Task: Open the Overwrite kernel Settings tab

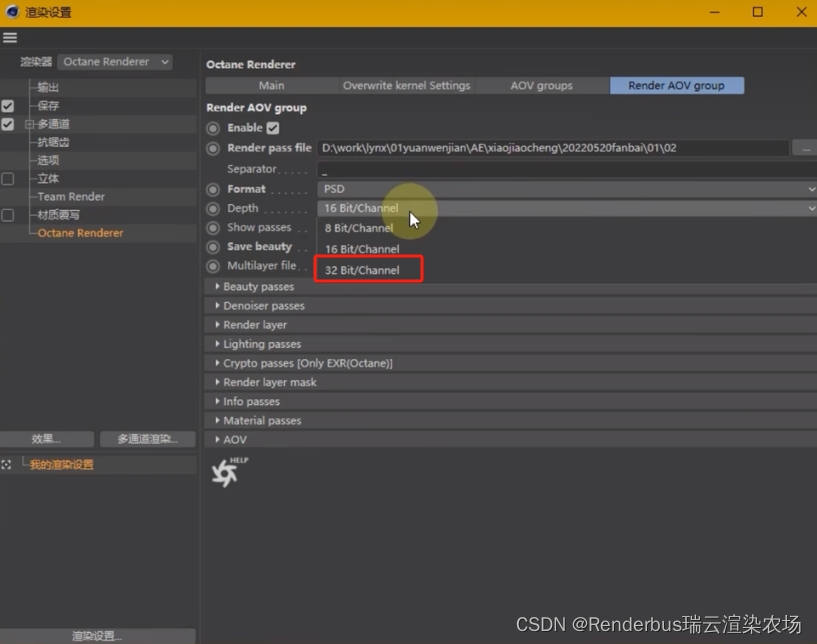Action: pyautogui.click(x=407, y=85)
